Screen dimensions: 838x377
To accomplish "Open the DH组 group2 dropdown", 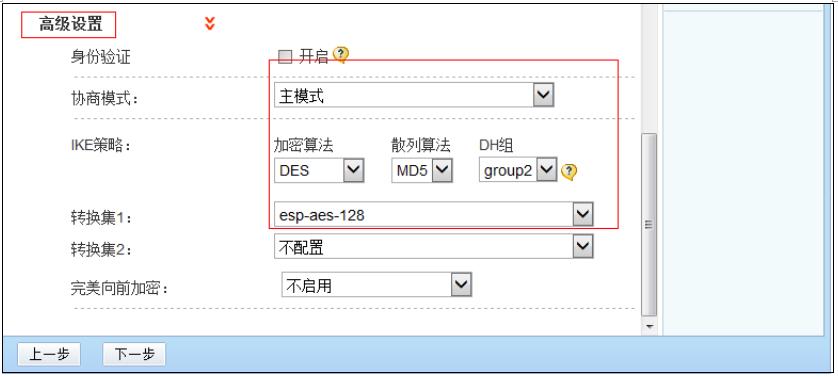I will (x=518, y=171).
